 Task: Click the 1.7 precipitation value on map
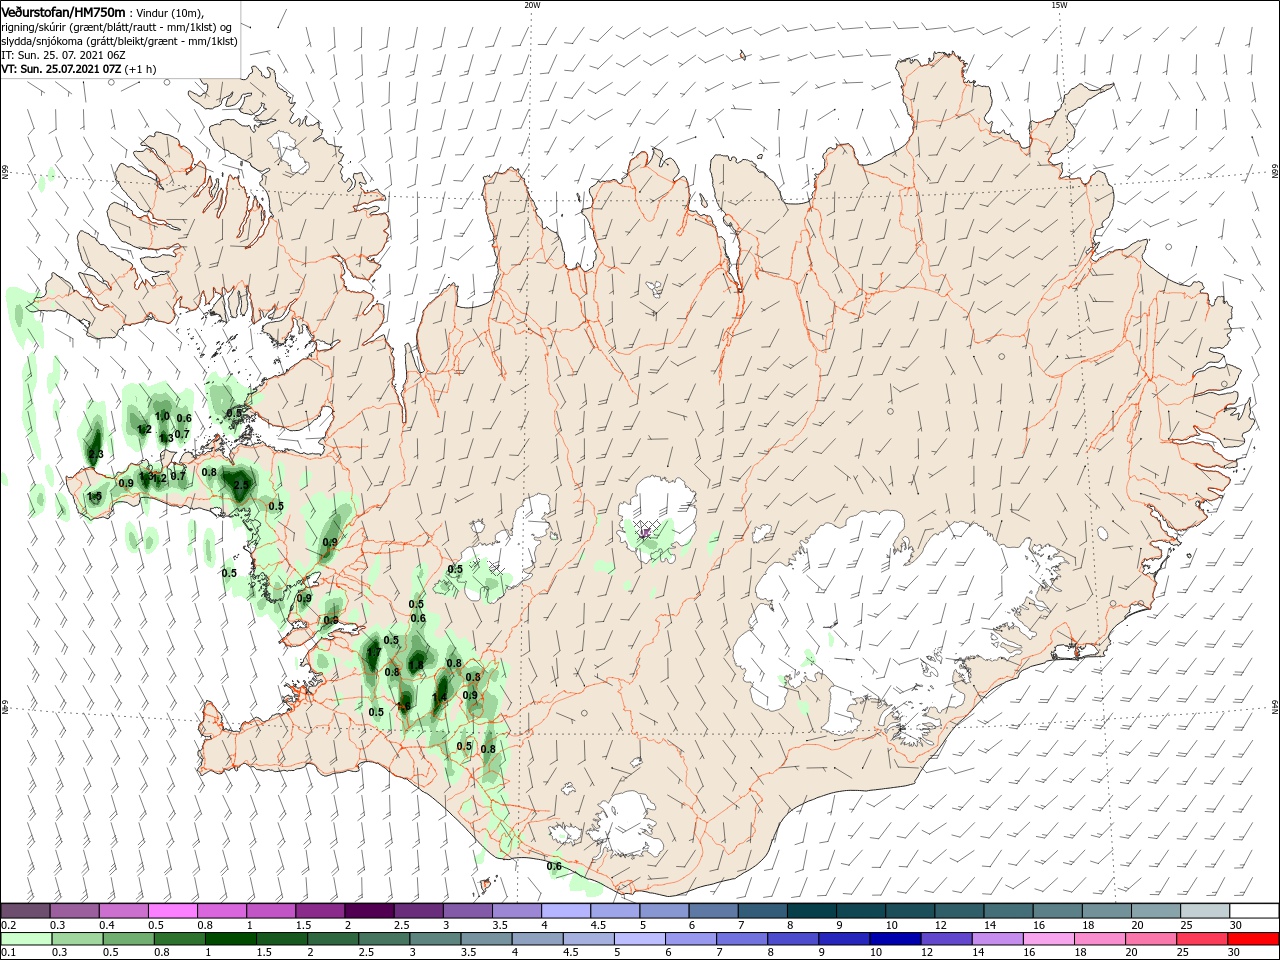(374, 652)
